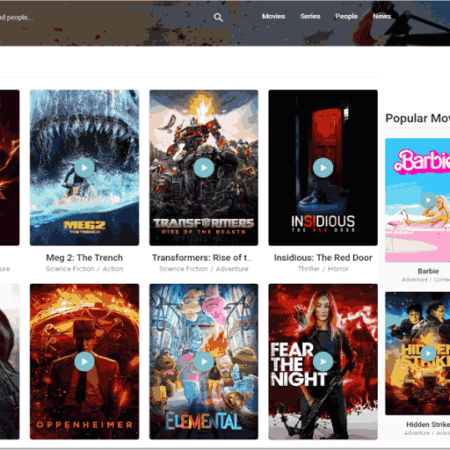Open the Barbie title link
Image resolution: width=450 pixels, height=450 pixels.
tap(428, 271)
